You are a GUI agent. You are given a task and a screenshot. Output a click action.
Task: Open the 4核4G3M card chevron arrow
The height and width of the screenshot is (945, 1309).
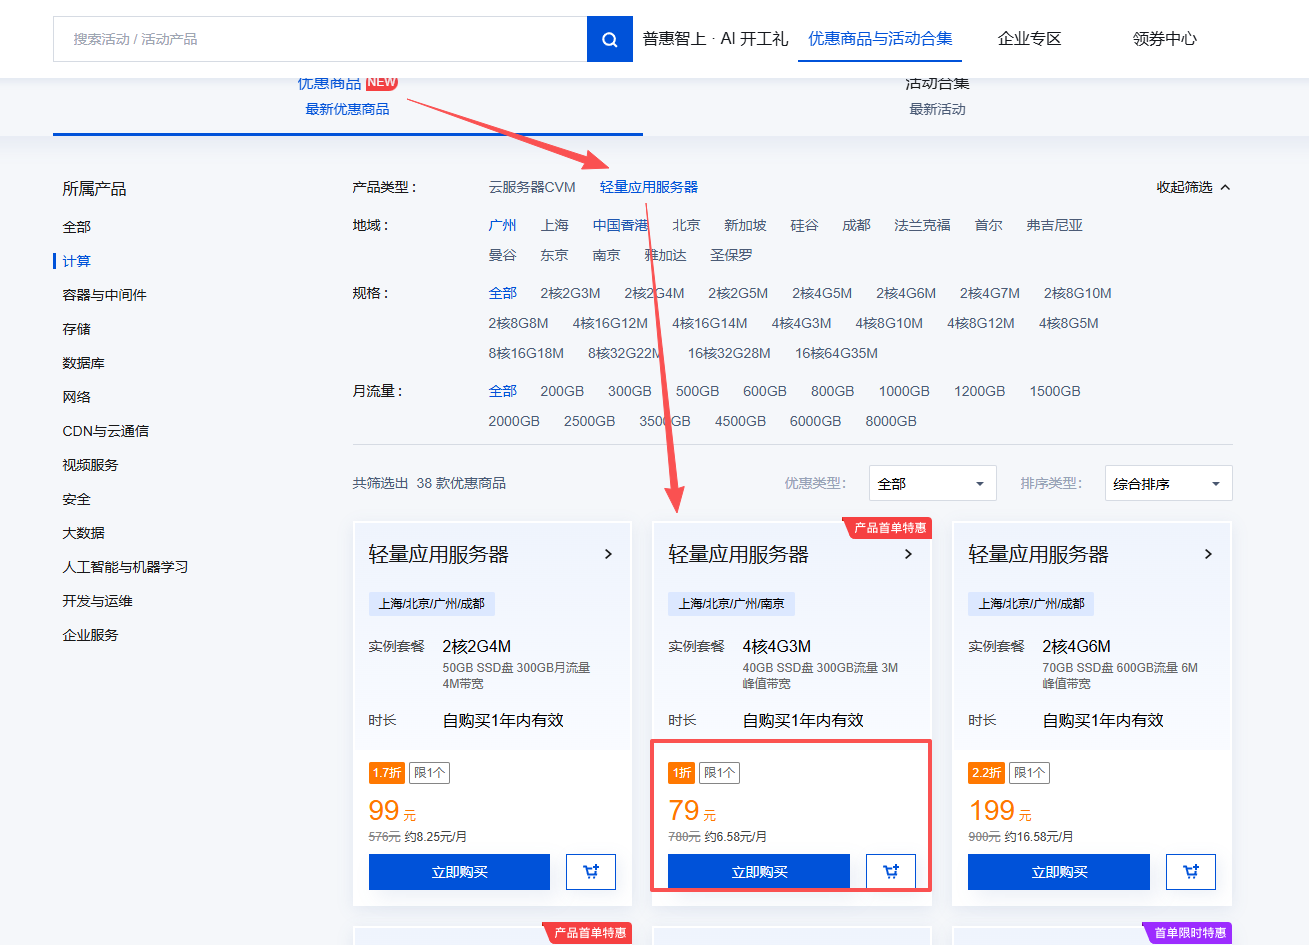(x=908, y=554)
